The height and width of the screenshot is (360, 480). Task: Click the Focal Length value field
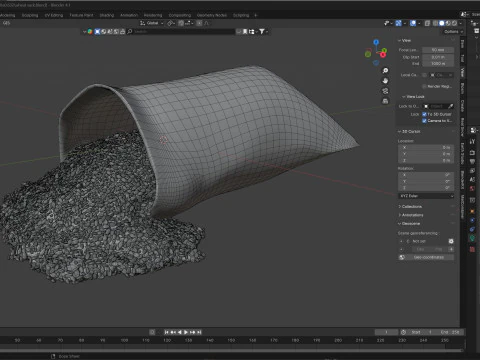tap(438, 50)
